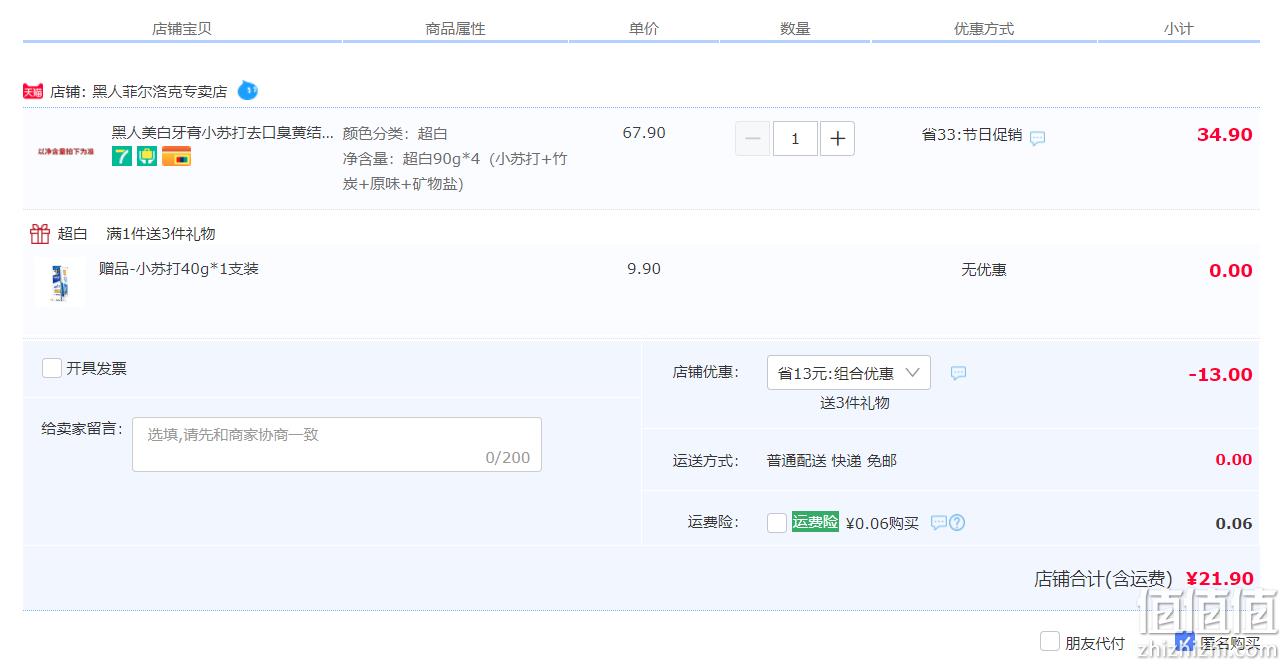Screen dimensions: 1287x667
Task: Click the 优惠方式 column header
Action: tap(984, 29)
